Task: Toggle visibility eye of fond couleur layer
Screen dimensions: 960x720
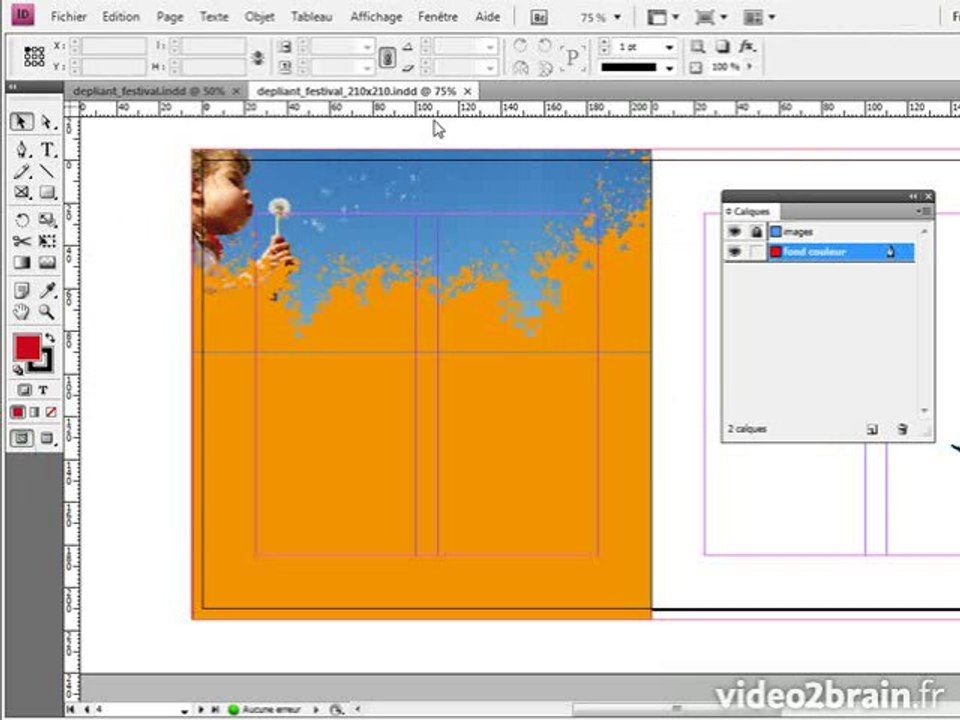Action: click(735, 252)
